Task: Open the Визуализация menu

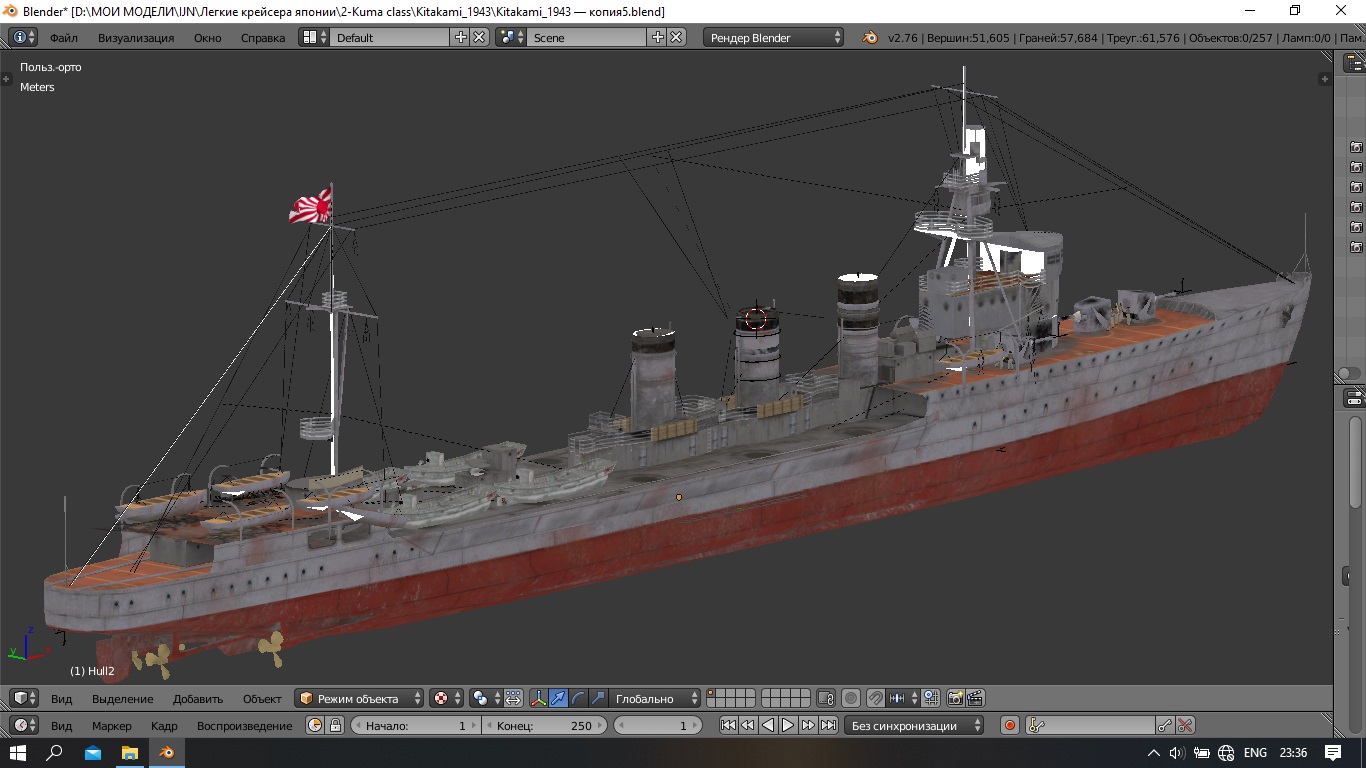Action: 136,37
